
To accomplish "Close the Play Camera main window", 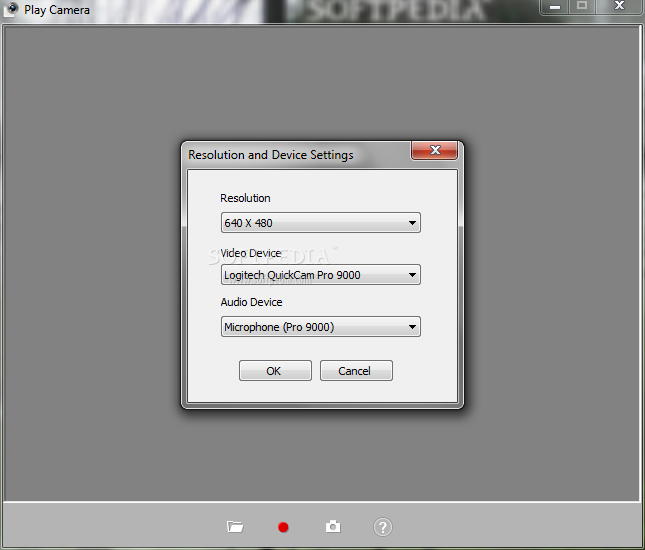I will click(619, 7).
